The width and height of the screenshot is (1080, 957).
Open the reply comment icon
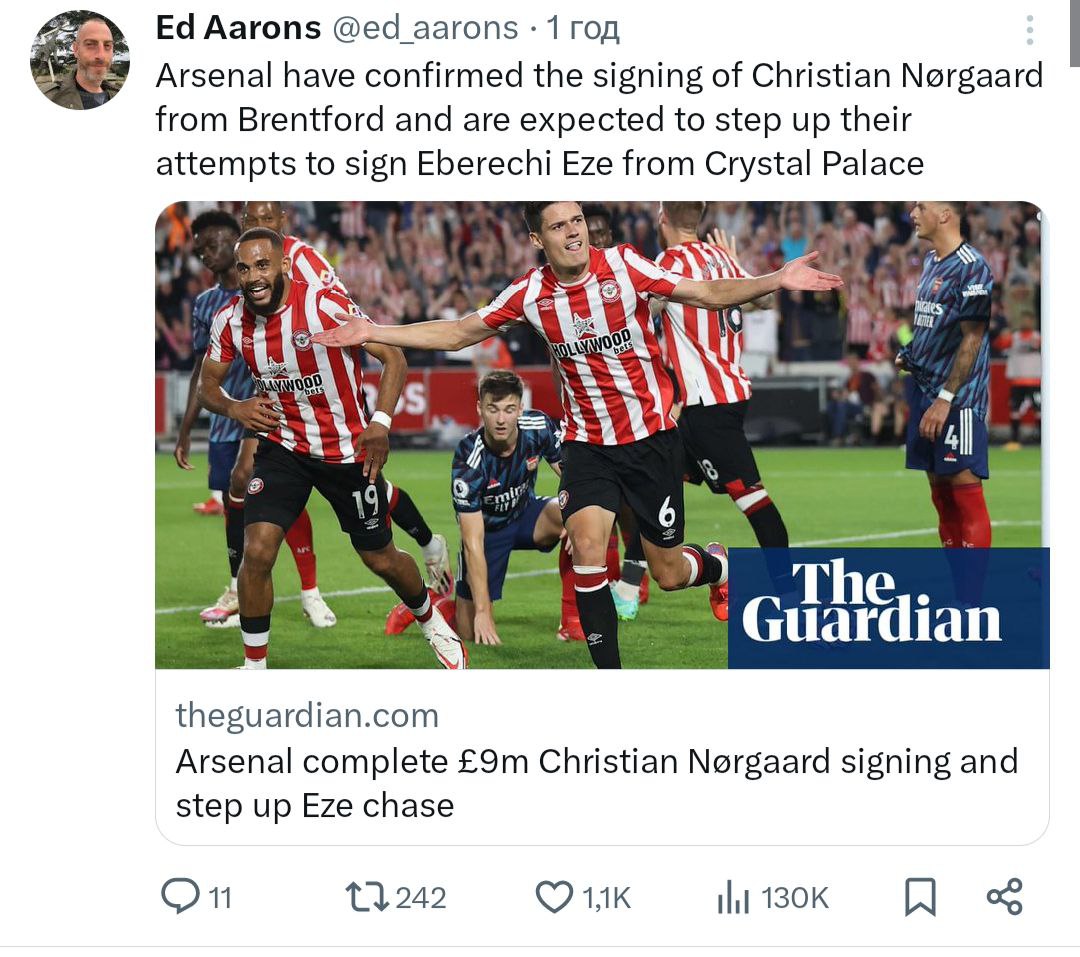click(x=180, y=896)
